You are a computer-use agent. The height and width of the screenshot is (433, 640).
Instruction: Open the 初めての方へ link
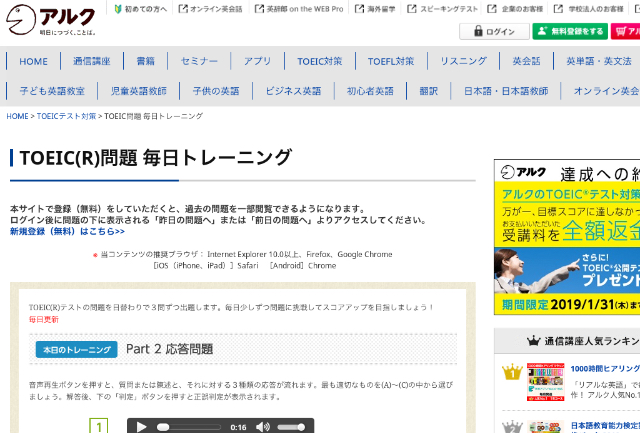click(140, 9)
